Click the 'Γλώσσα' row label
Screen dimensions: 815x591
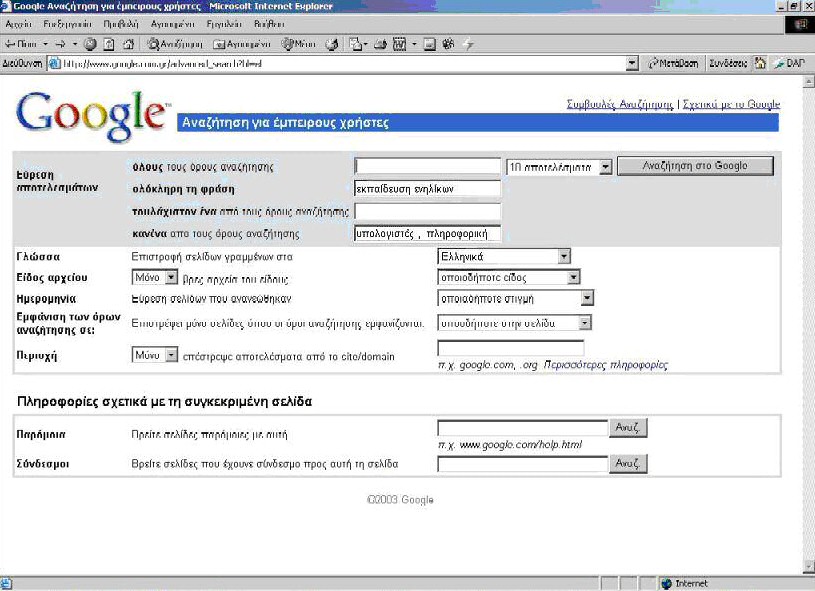pos(38,257)
